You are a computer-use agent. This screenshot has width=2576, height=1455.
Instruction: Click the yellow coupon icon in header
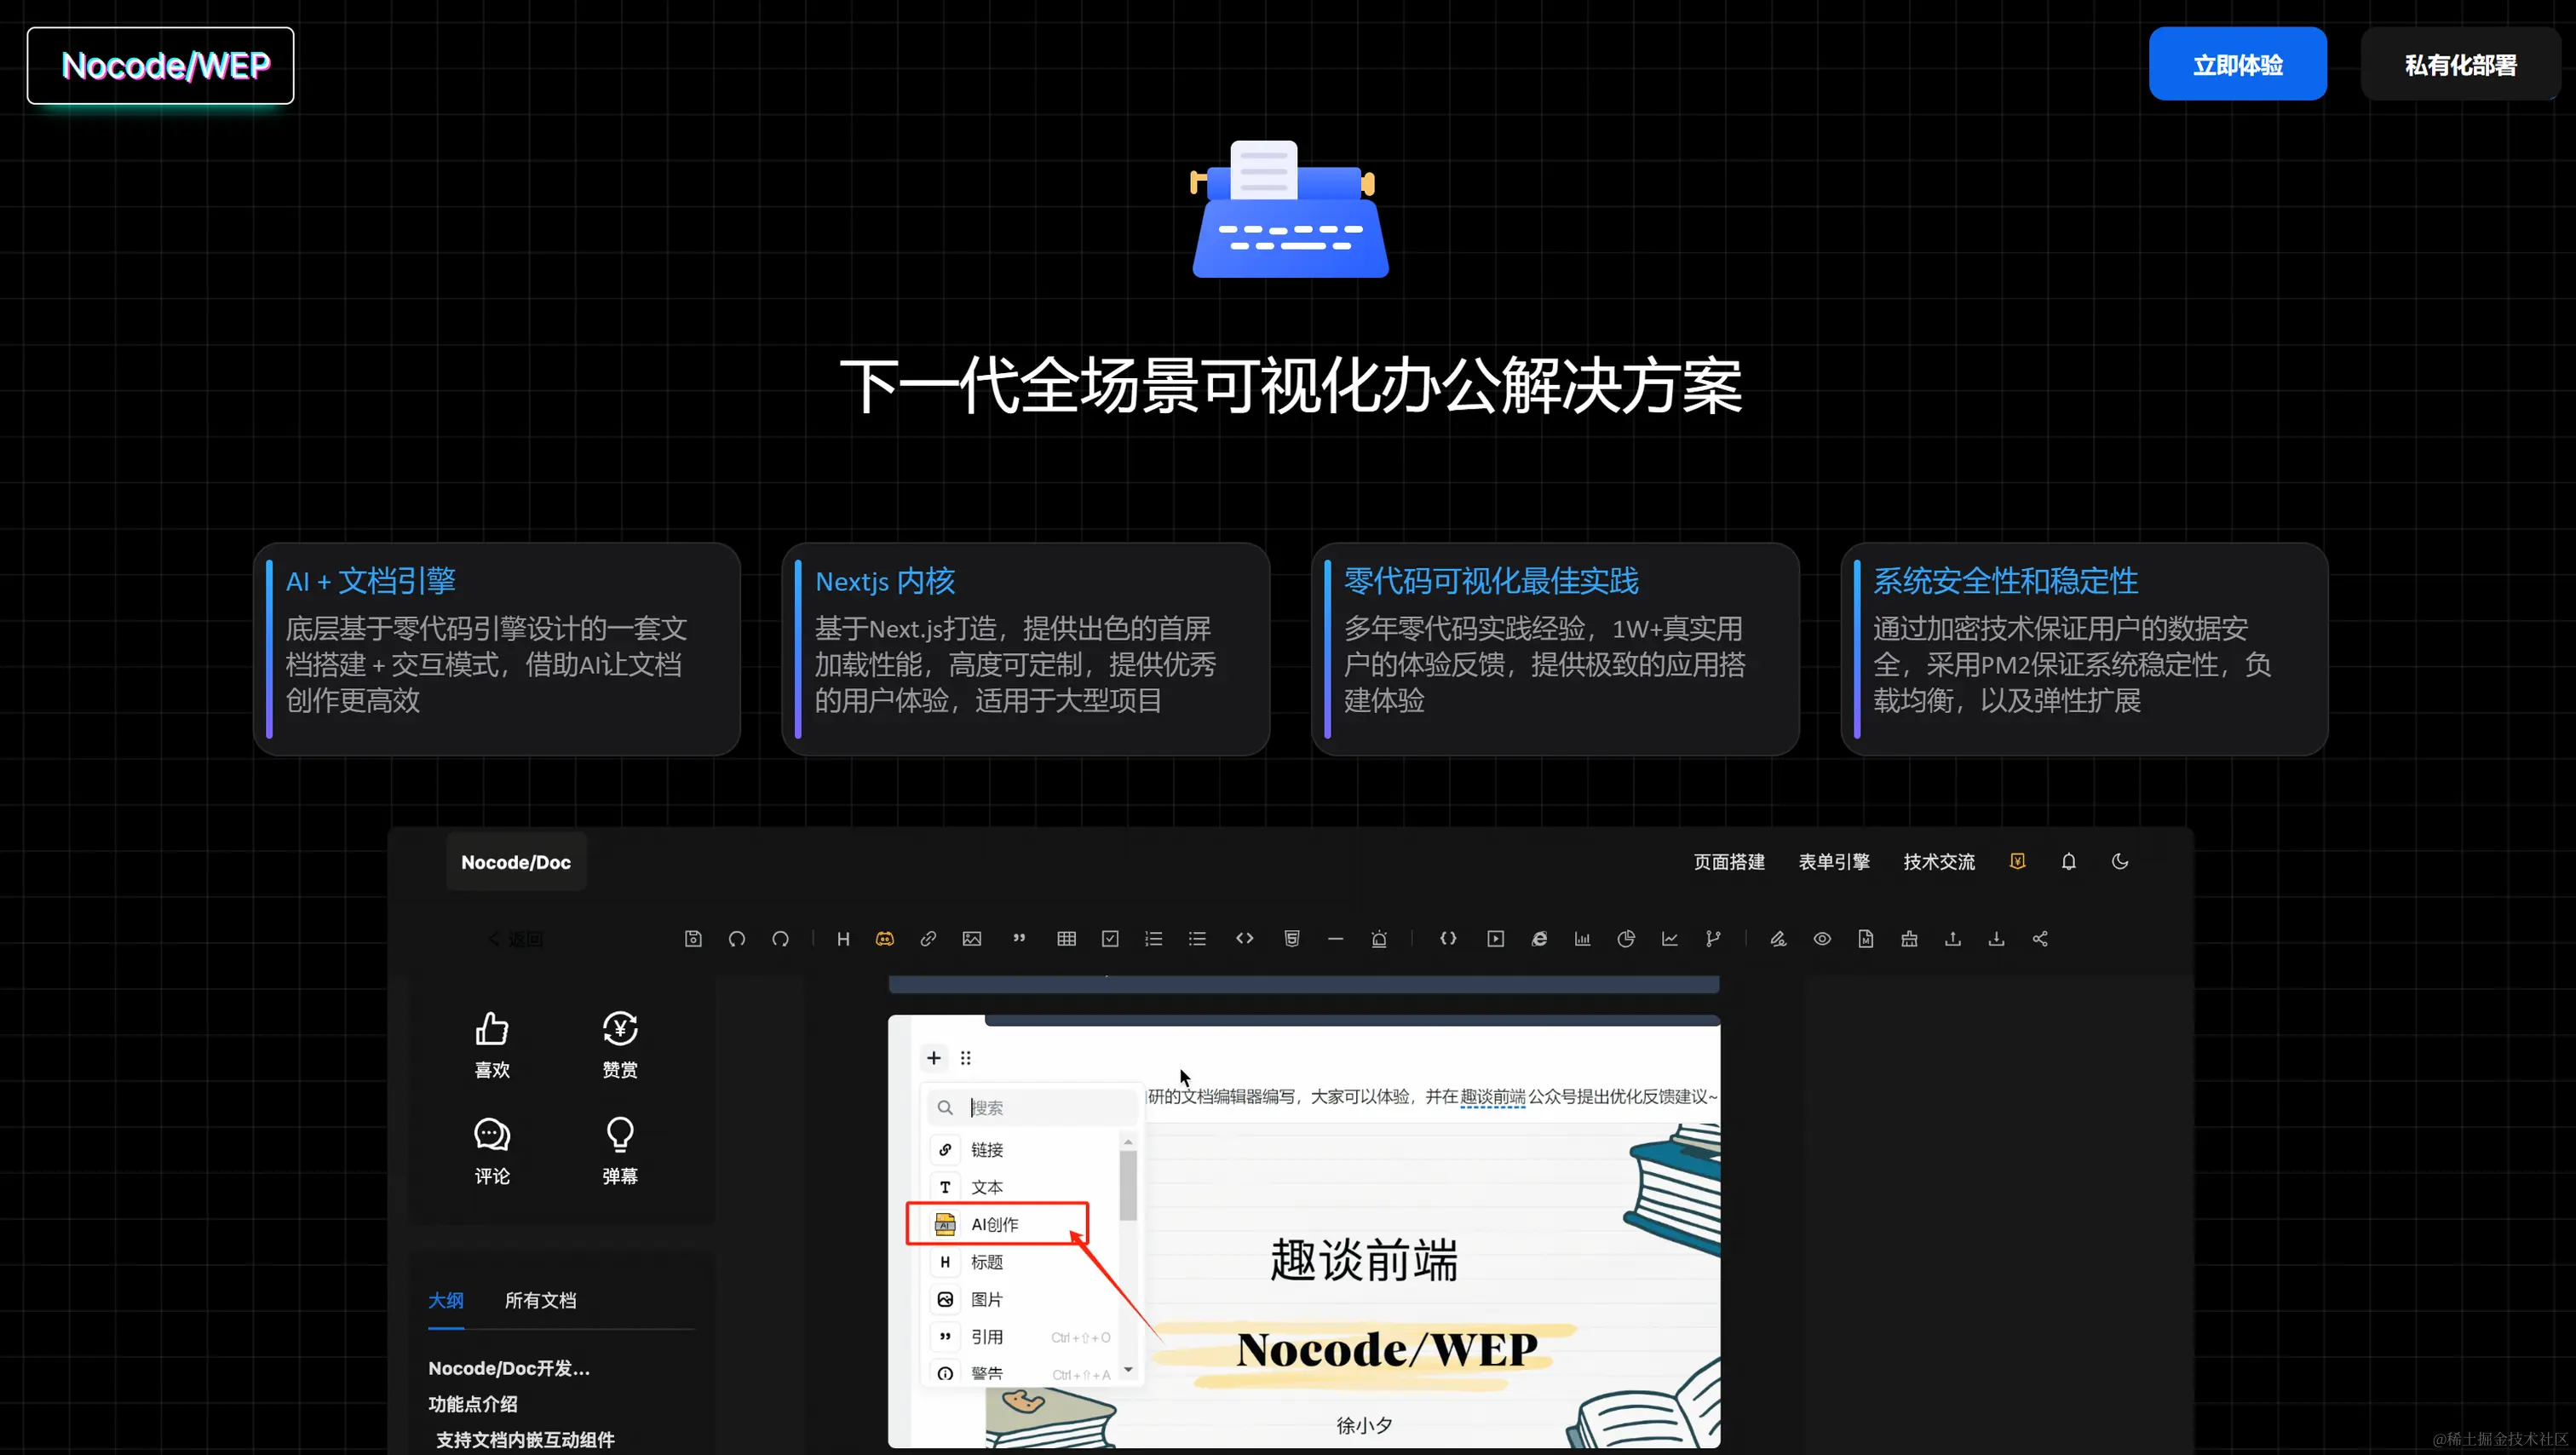2017,861
